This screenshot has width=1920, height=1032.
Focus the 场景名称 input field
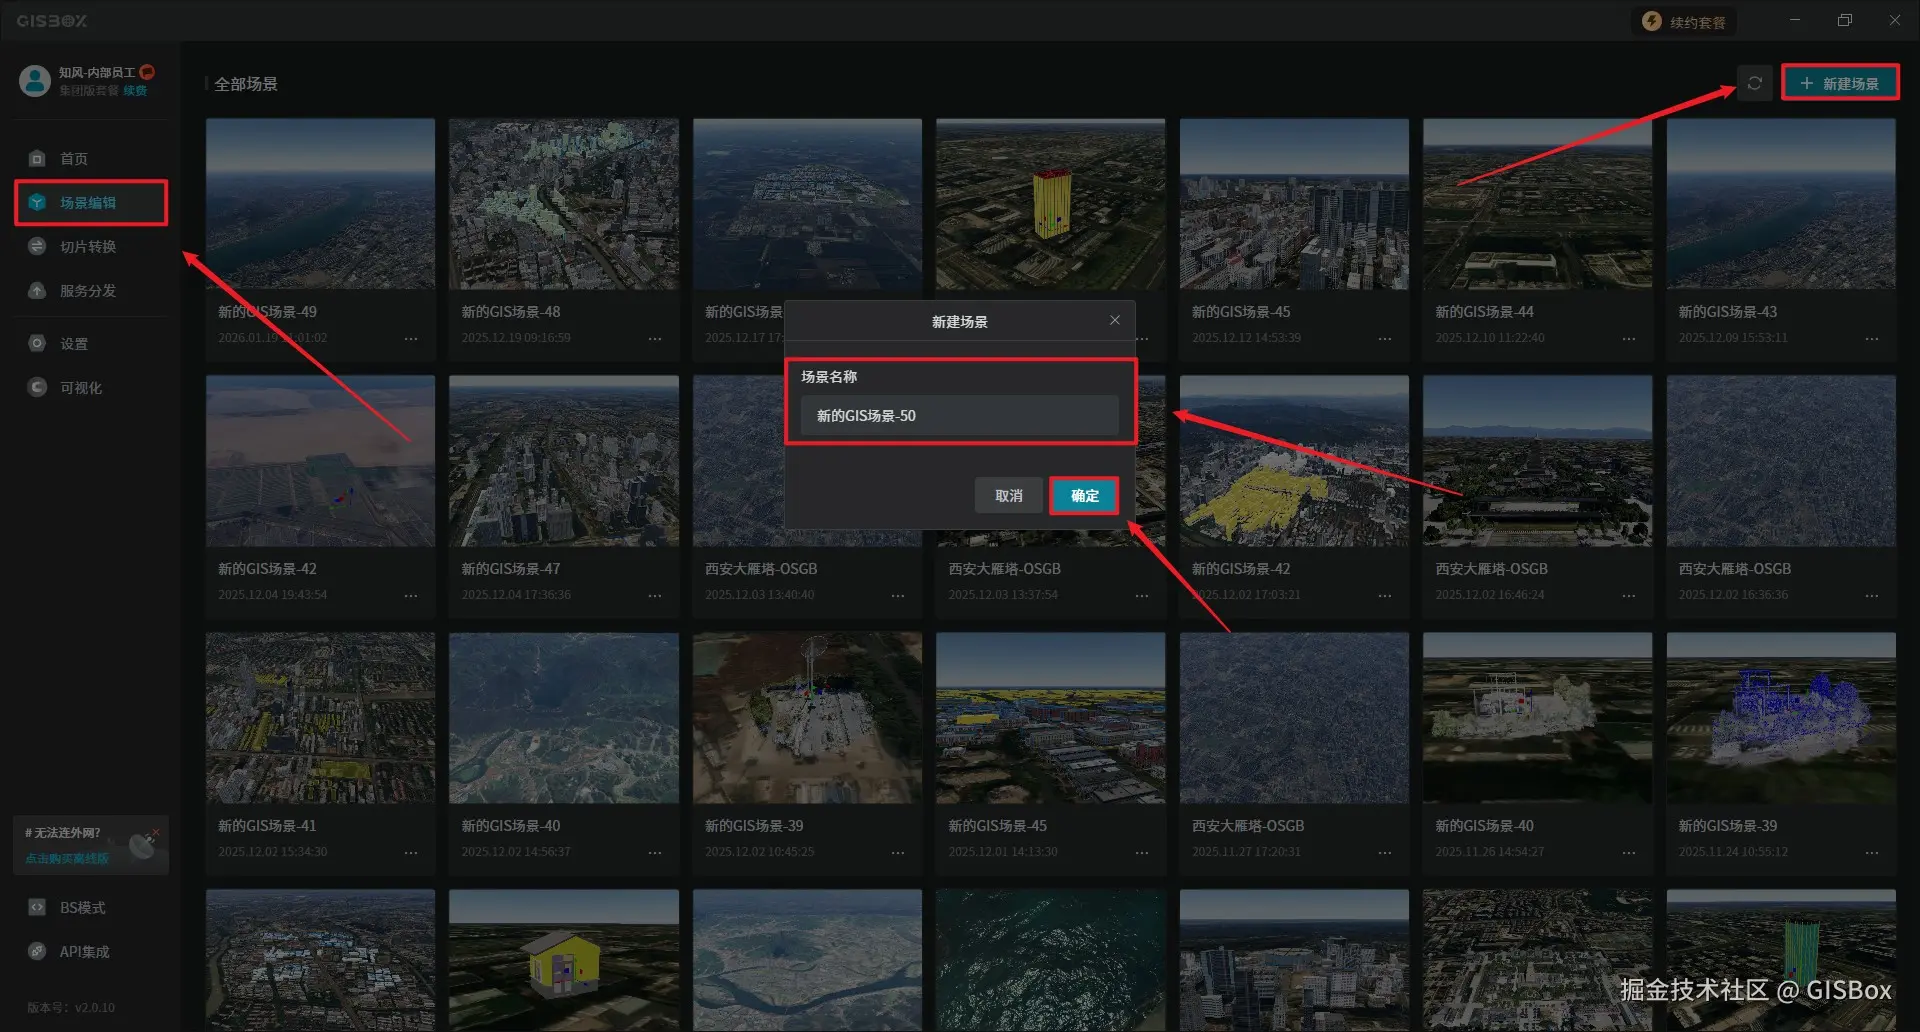[960, 415]
